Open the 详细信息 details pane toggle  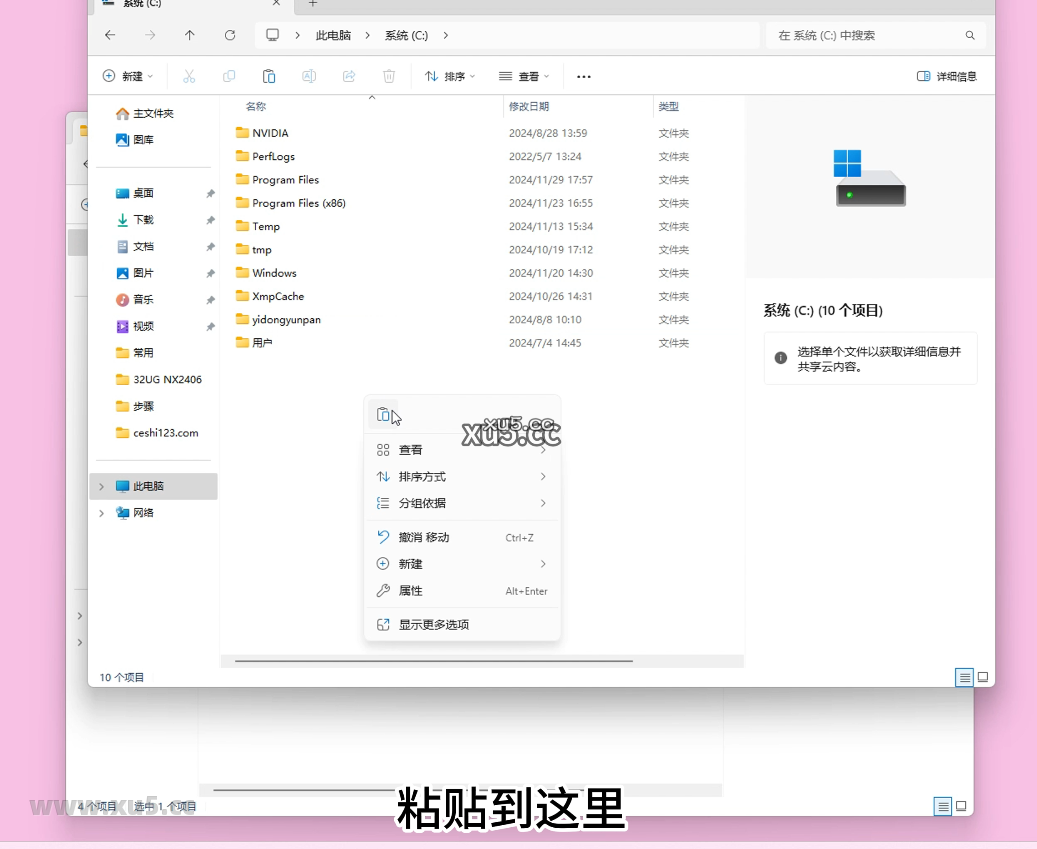click(945, 75)
